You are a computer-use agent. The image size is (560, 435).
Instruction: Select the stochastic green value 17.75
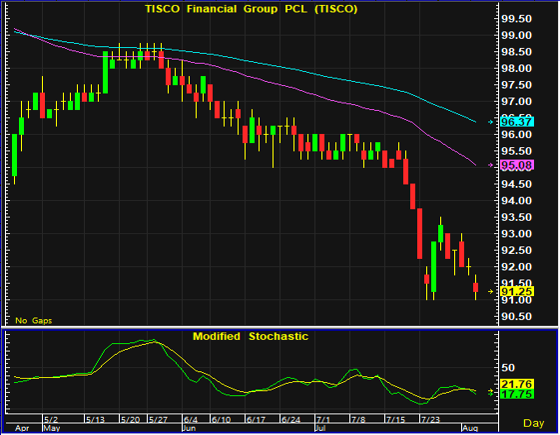517,394
